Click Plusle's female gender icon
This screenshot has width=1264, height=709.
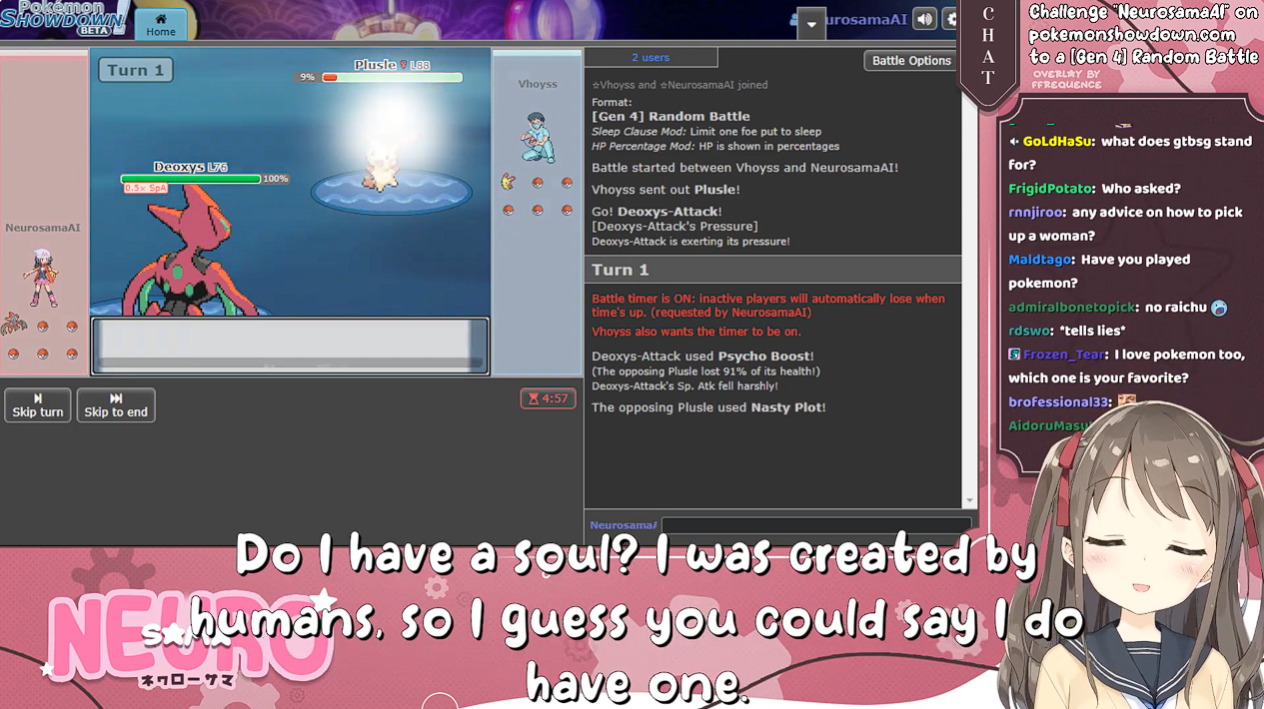(404, 65)
